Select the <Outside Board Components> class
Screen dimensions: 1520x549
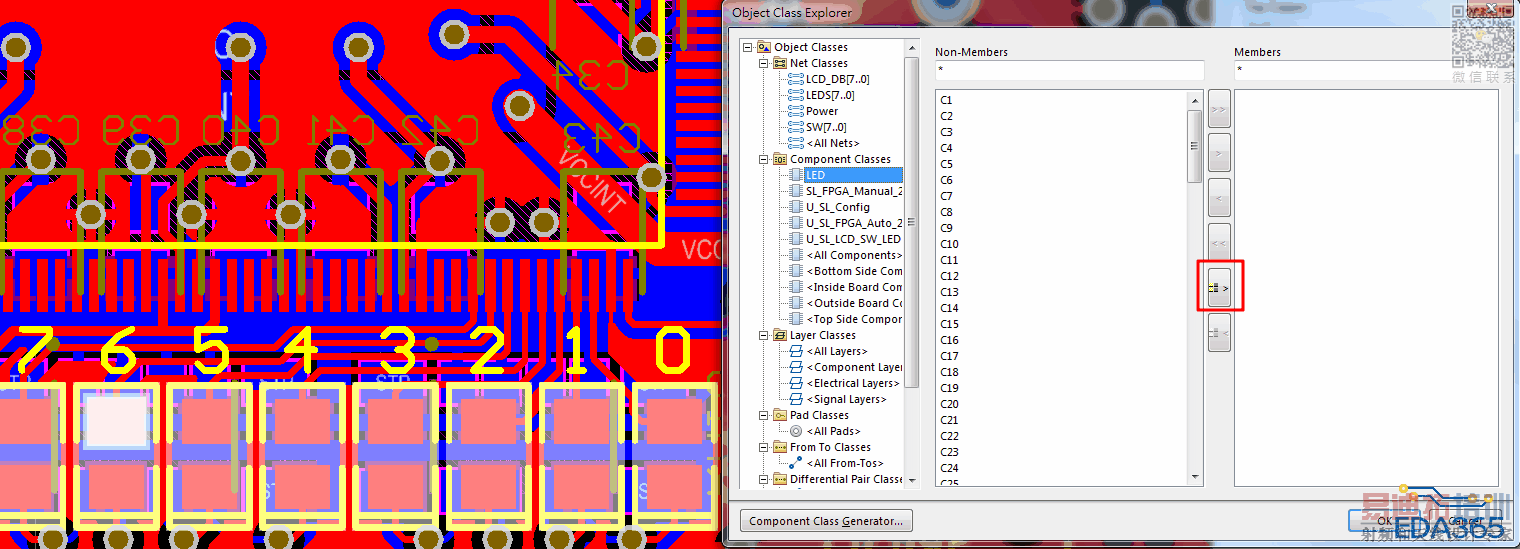click(854, 303)
